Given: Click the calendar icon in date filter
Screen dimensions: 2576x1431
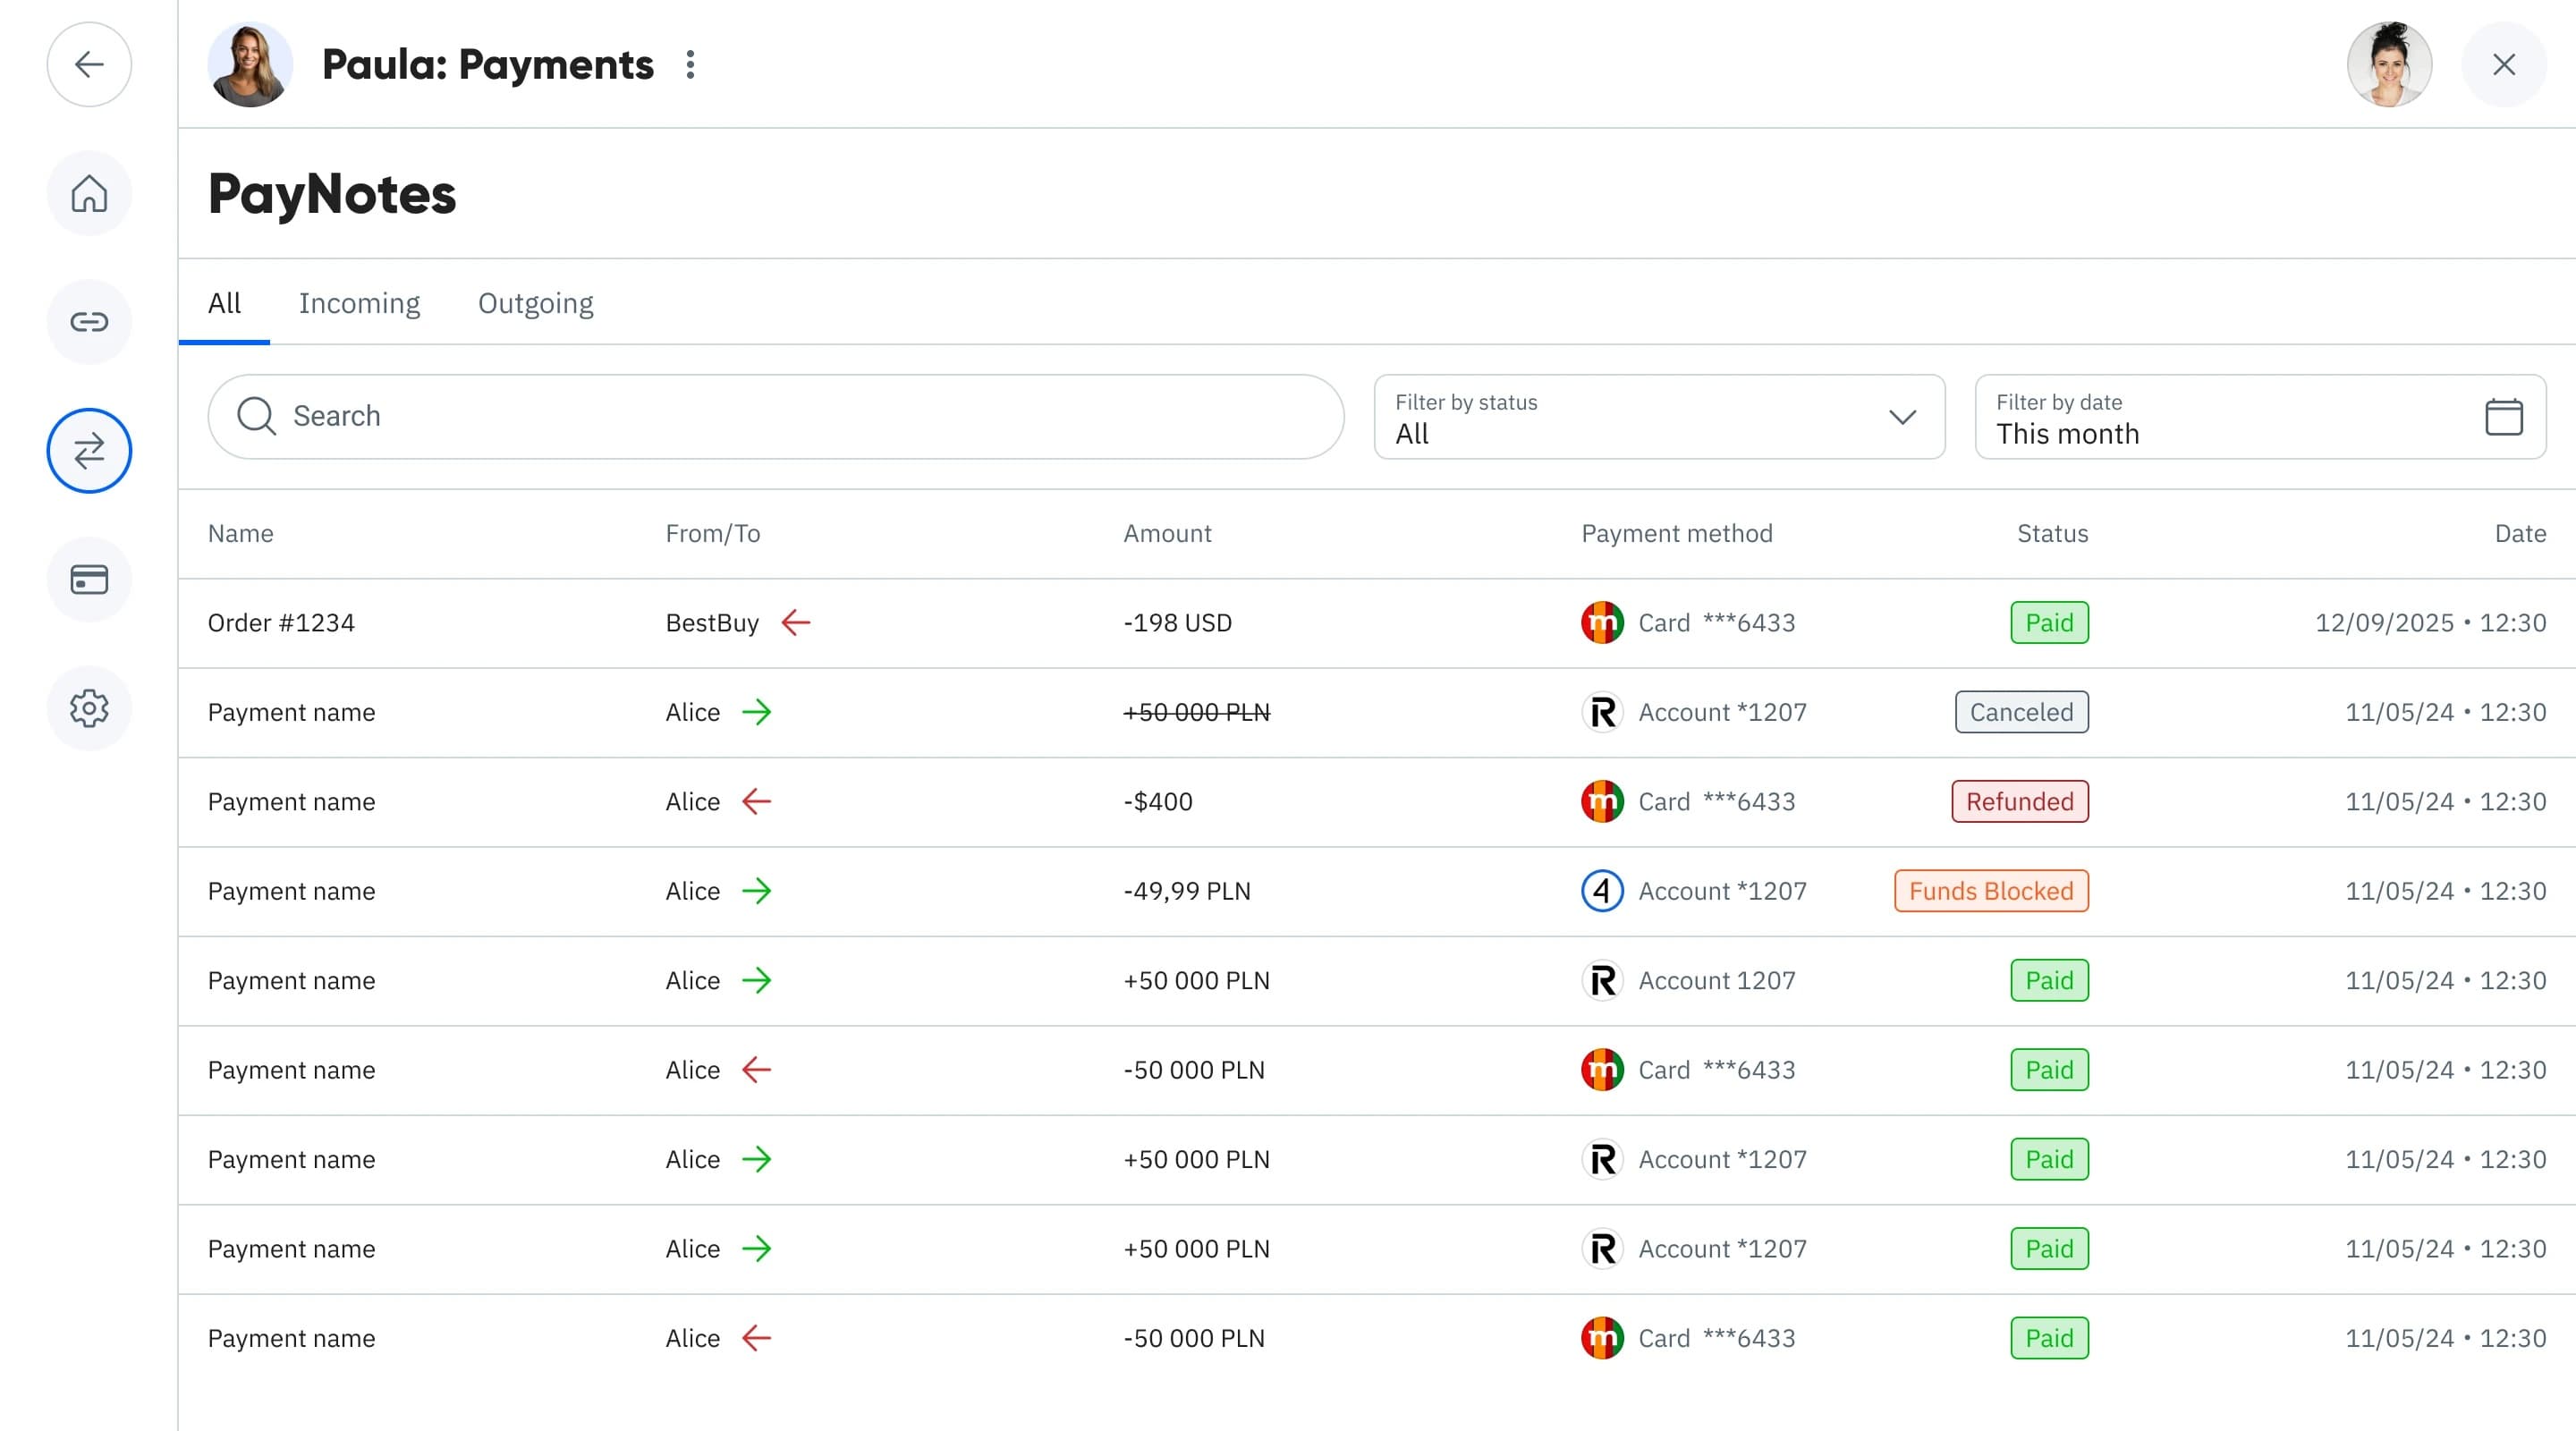Looking at the screenshot, I should coord(2503,417).
